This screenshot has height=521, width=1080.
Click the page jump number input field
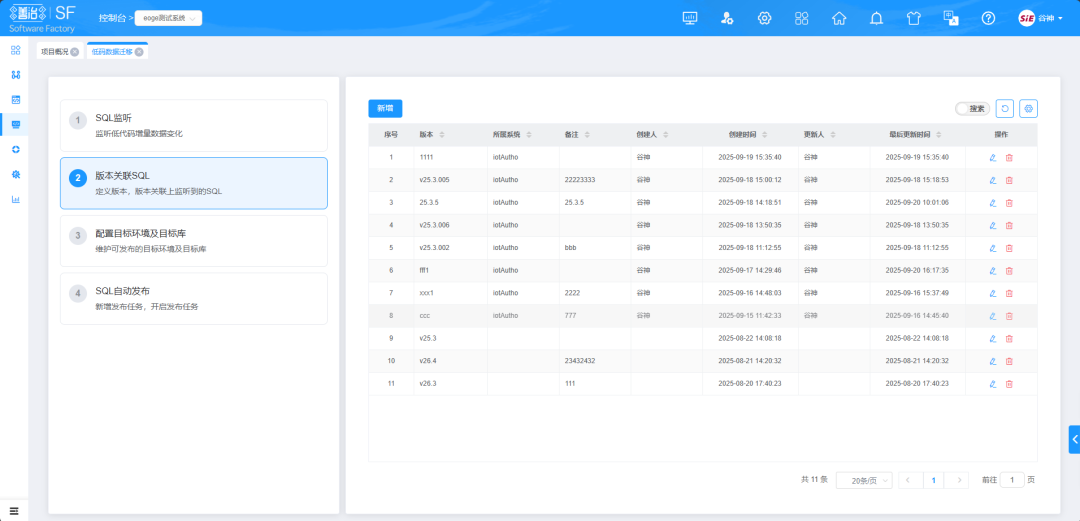pyautogui.click(x=1012, y=480)
